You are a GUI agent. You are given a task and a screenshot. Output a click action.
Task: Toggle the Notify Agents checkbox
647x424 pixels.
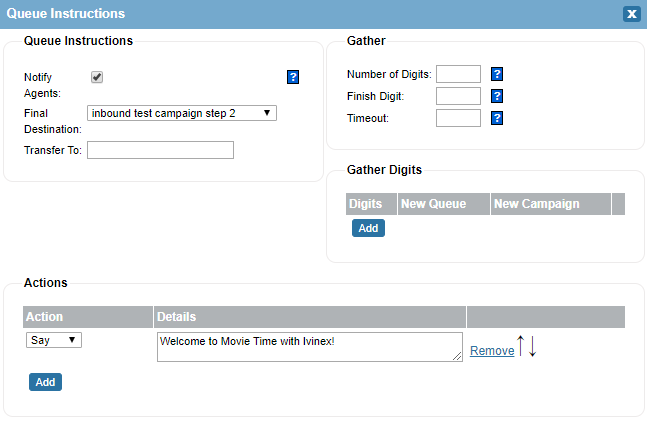[97, 77]
